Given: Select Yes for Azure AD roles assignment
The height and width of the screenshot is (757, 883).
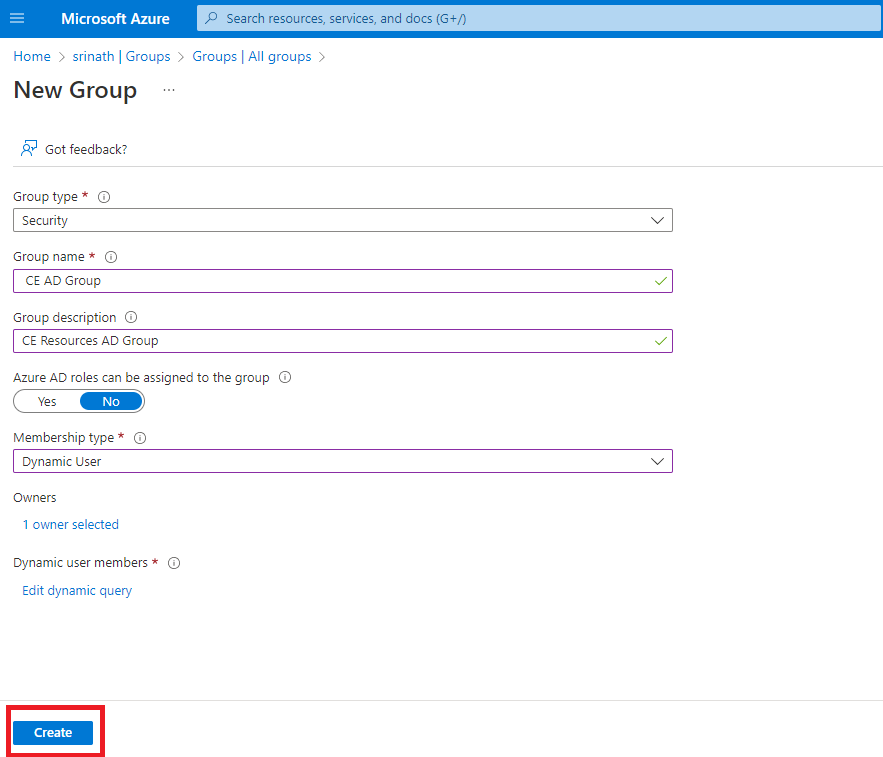Looking at the screenshot, I should coord(47,401).
